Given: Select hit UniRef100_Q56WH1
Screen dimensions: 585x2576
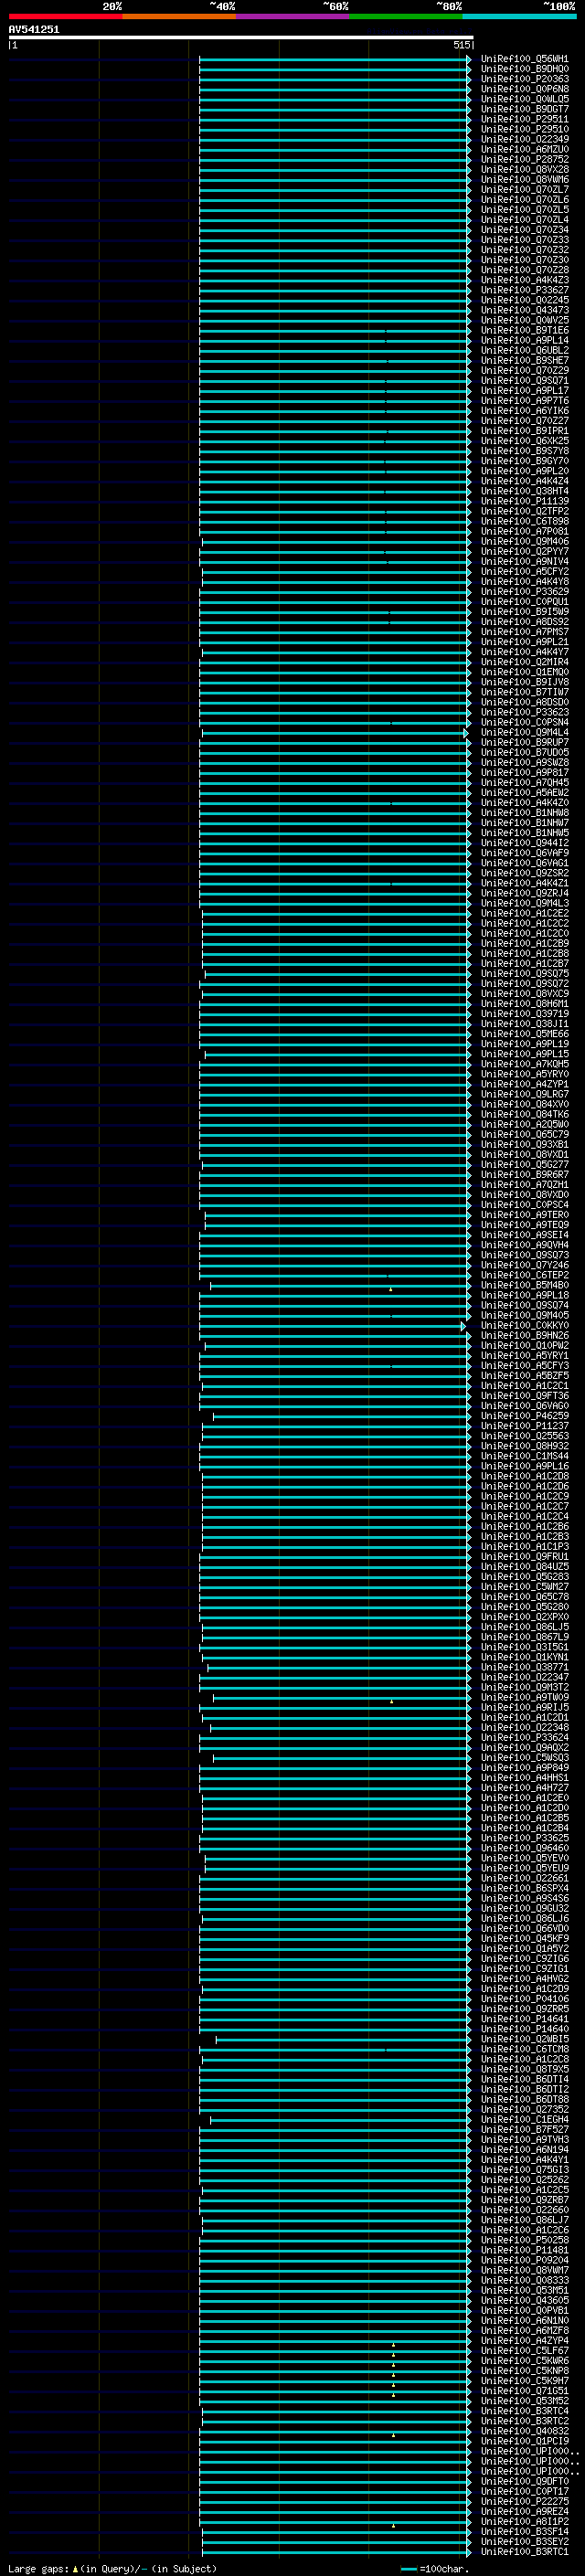Looking at the screenshot, I should point(525,59).
